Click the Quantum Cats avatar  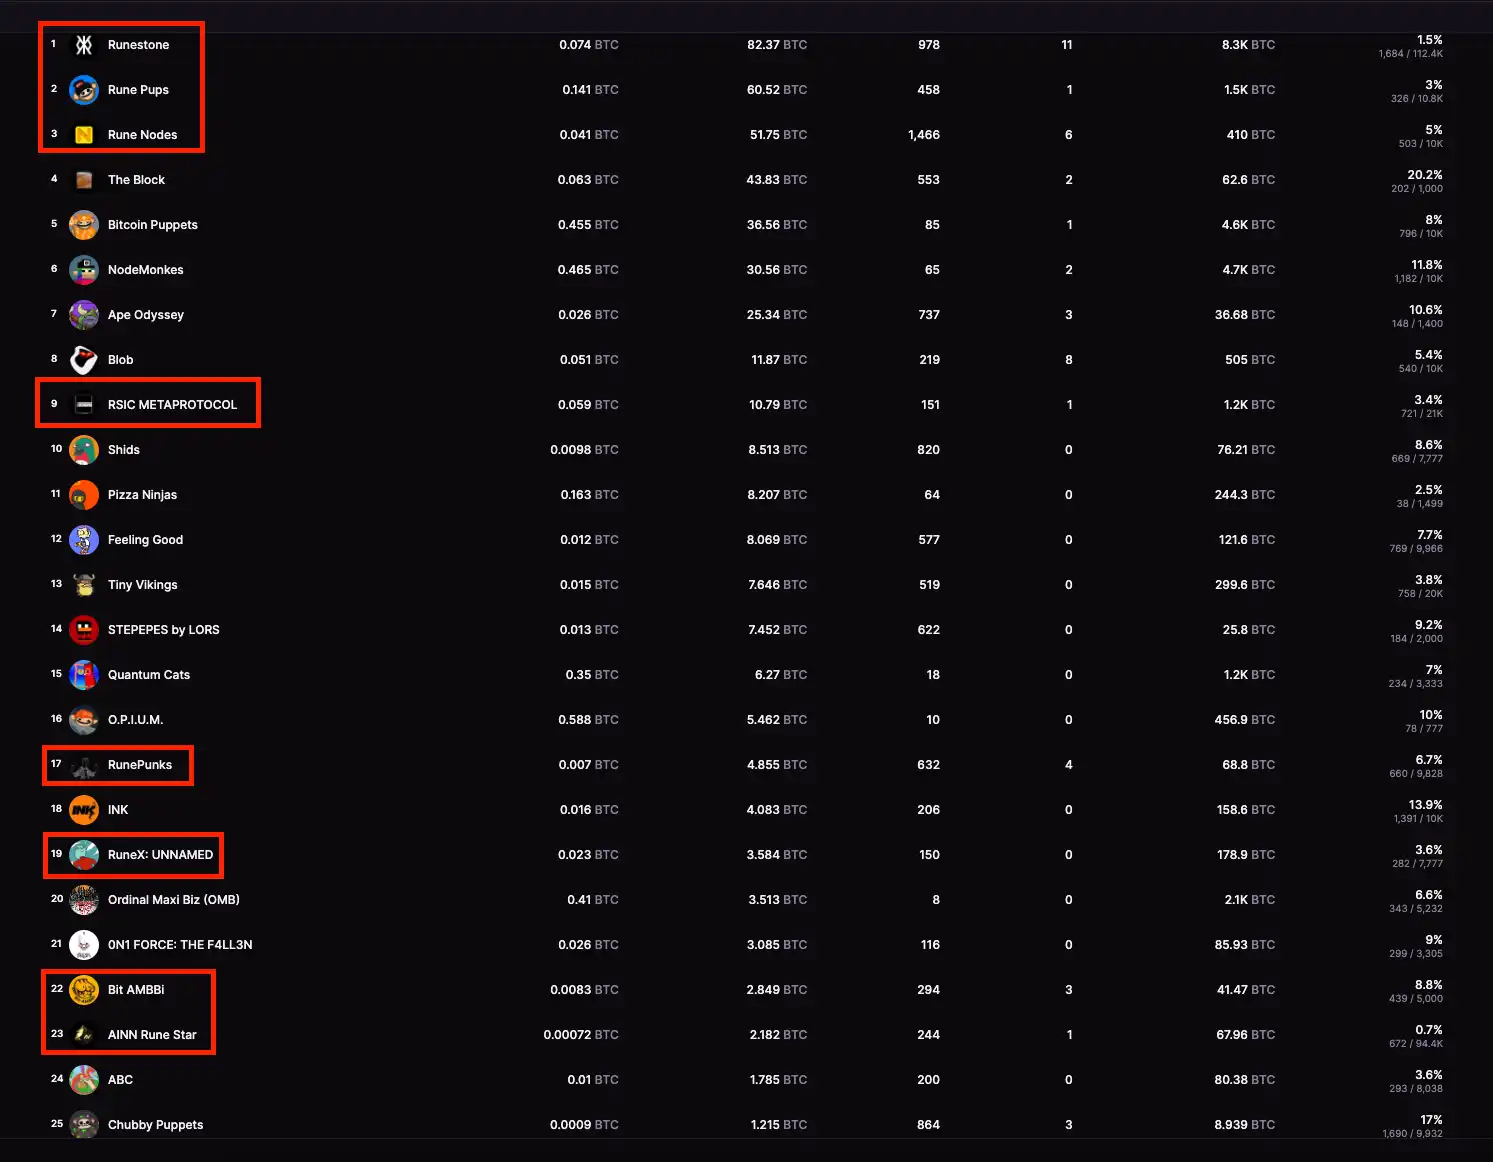coord(84,675)
